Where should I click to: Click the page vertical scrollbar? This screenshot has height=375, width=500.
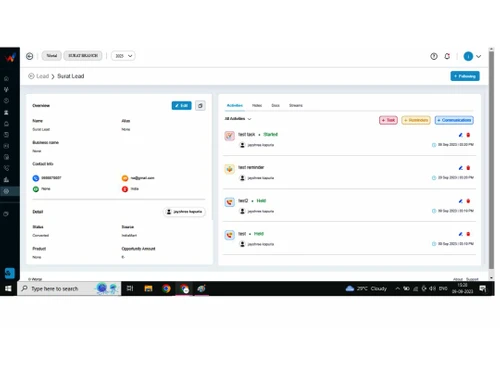coord(491,160)
